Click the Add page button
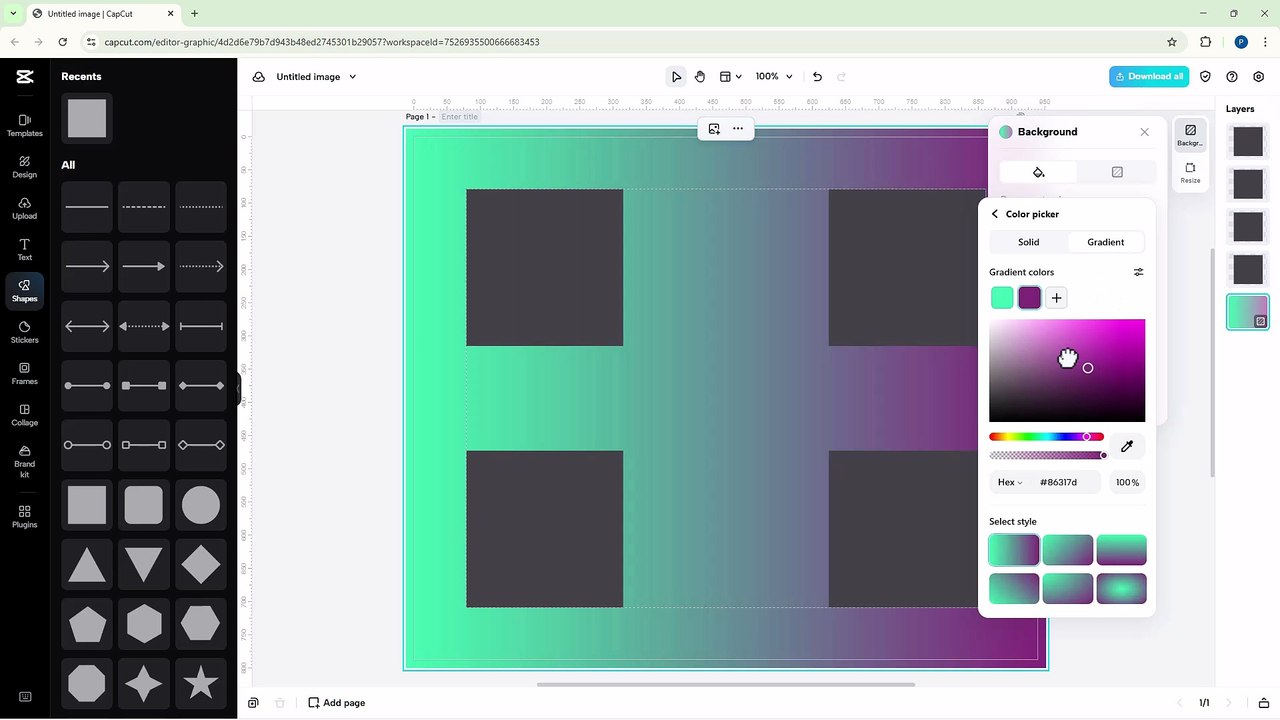This screenshot has width=1280, height=720. (x=336, y=703)
